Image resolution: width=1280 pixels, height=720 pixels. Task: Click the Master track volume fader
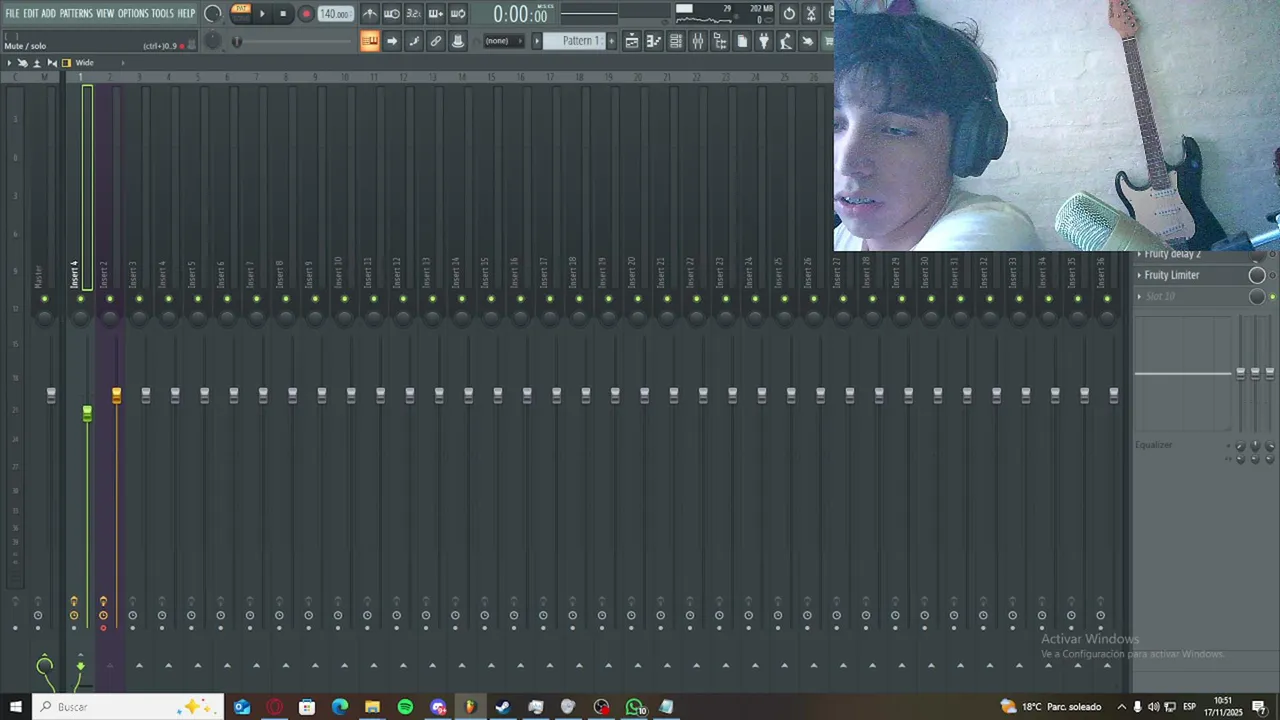(51, 396)
